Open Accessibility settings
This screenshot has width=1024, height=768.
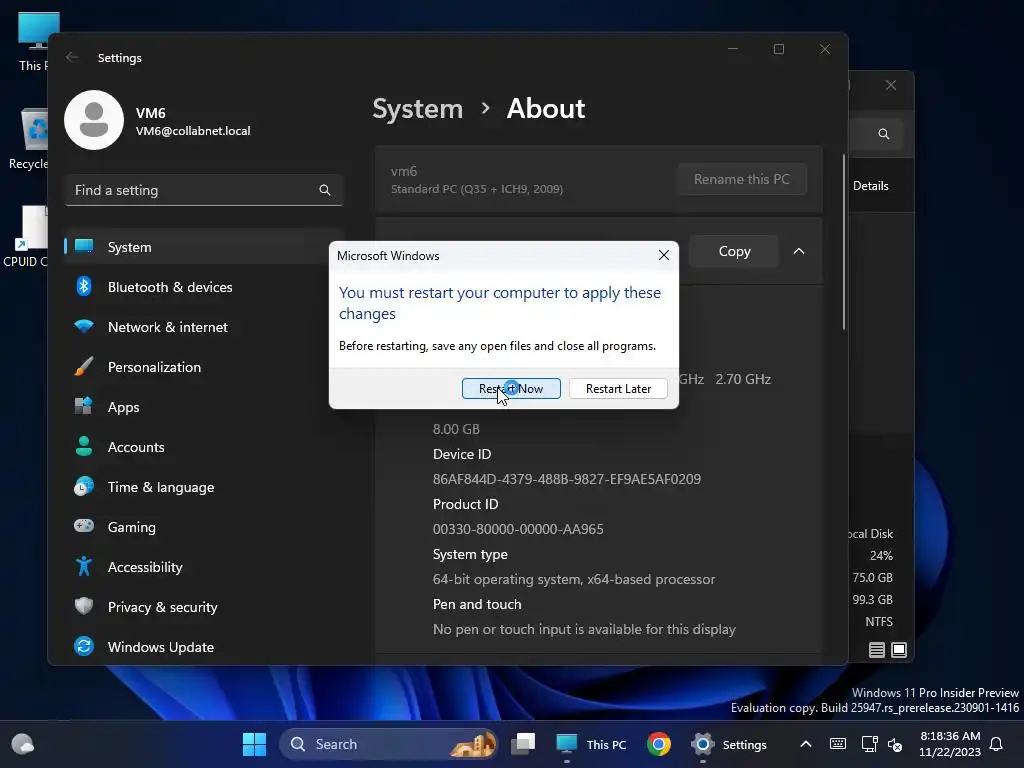[x=204, y=567]
